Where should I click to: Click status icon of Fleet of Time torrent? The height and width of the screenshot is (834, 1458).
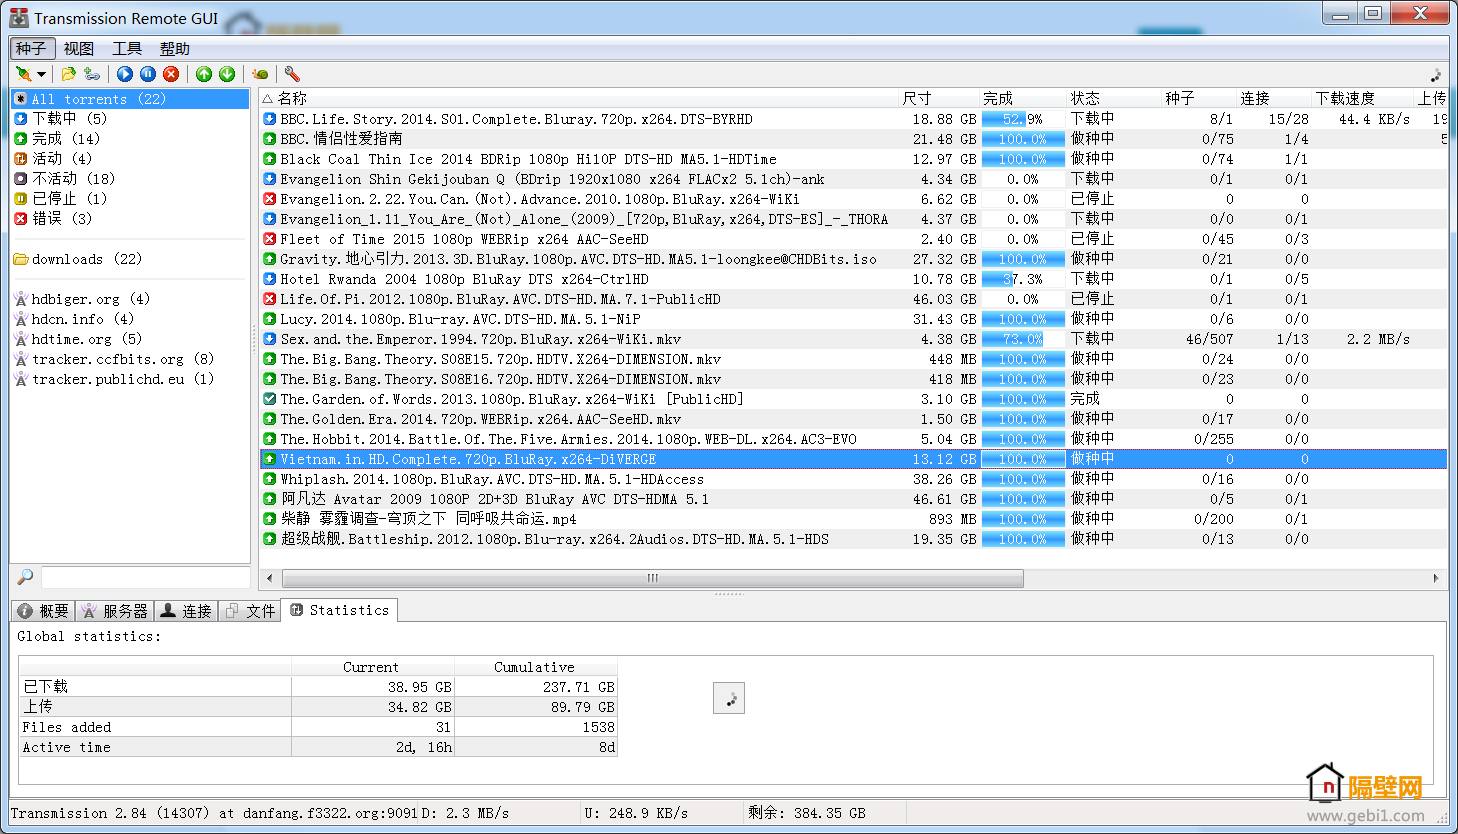[269, 239]
